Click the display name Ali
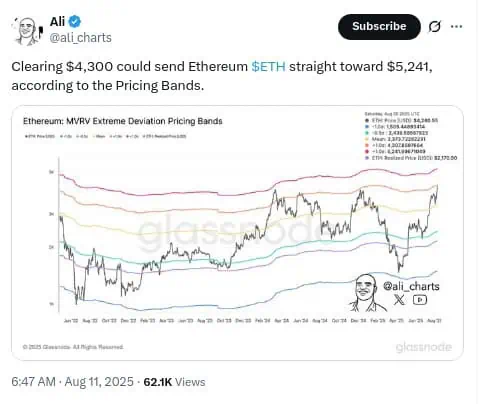 (x=57, y=22)
